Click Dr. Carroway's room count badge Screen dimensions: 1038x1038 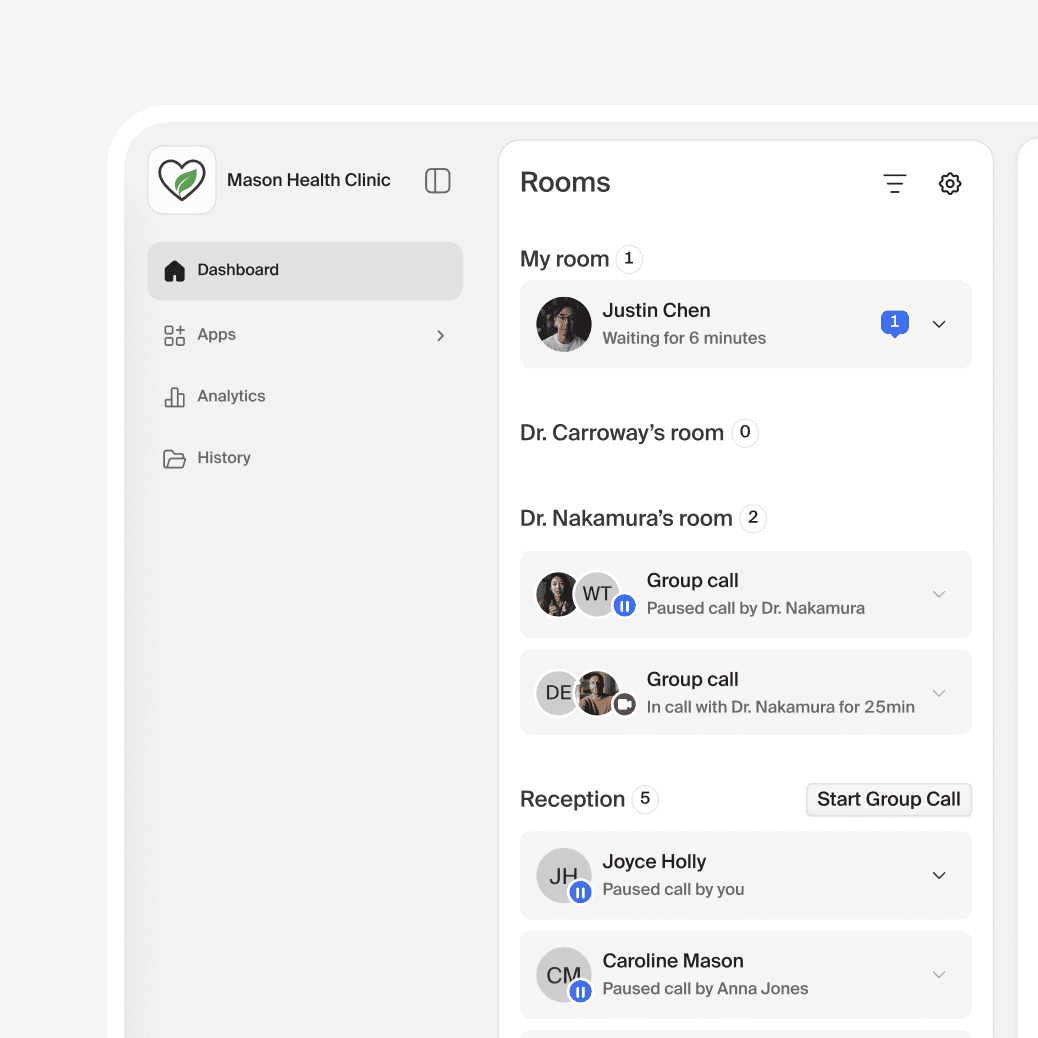point(745,433)
